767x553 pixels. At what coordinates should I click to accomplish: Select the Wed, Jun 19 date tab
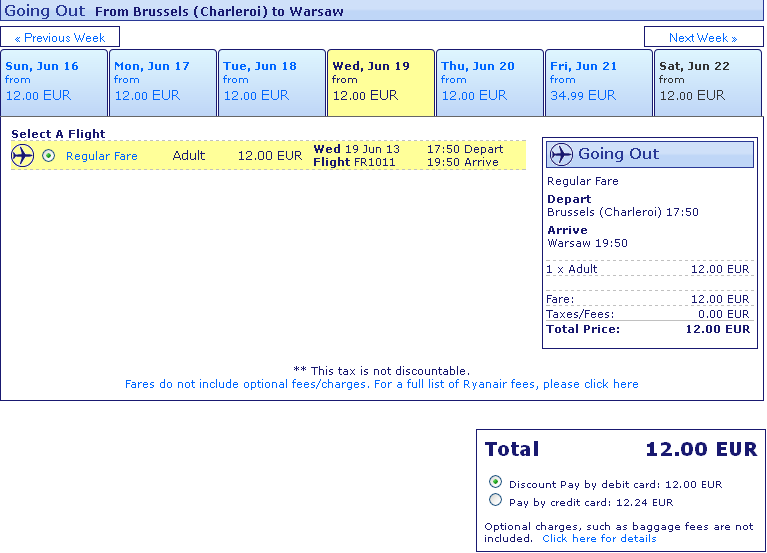point(381,83)
